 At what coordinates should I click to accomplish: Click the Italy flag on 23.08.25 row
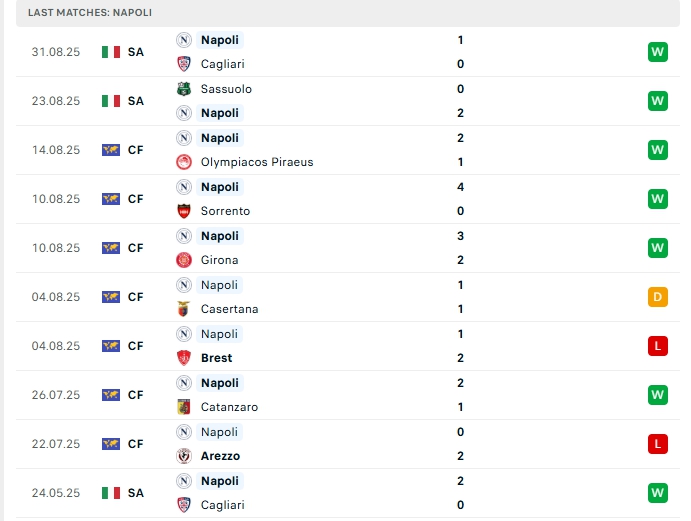point(111,101)
